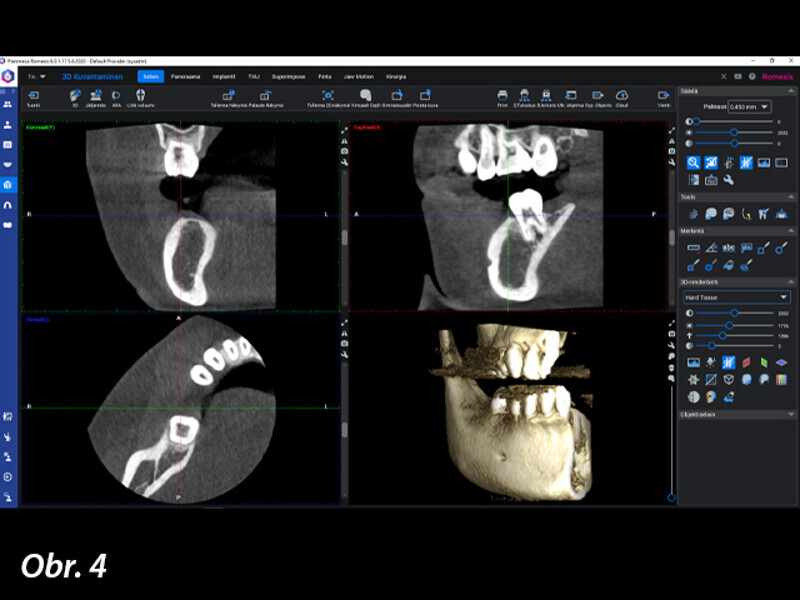Click the Cloud icon in the toolbar
Viewport: 800px width, 600px height.
coord(622,96)
